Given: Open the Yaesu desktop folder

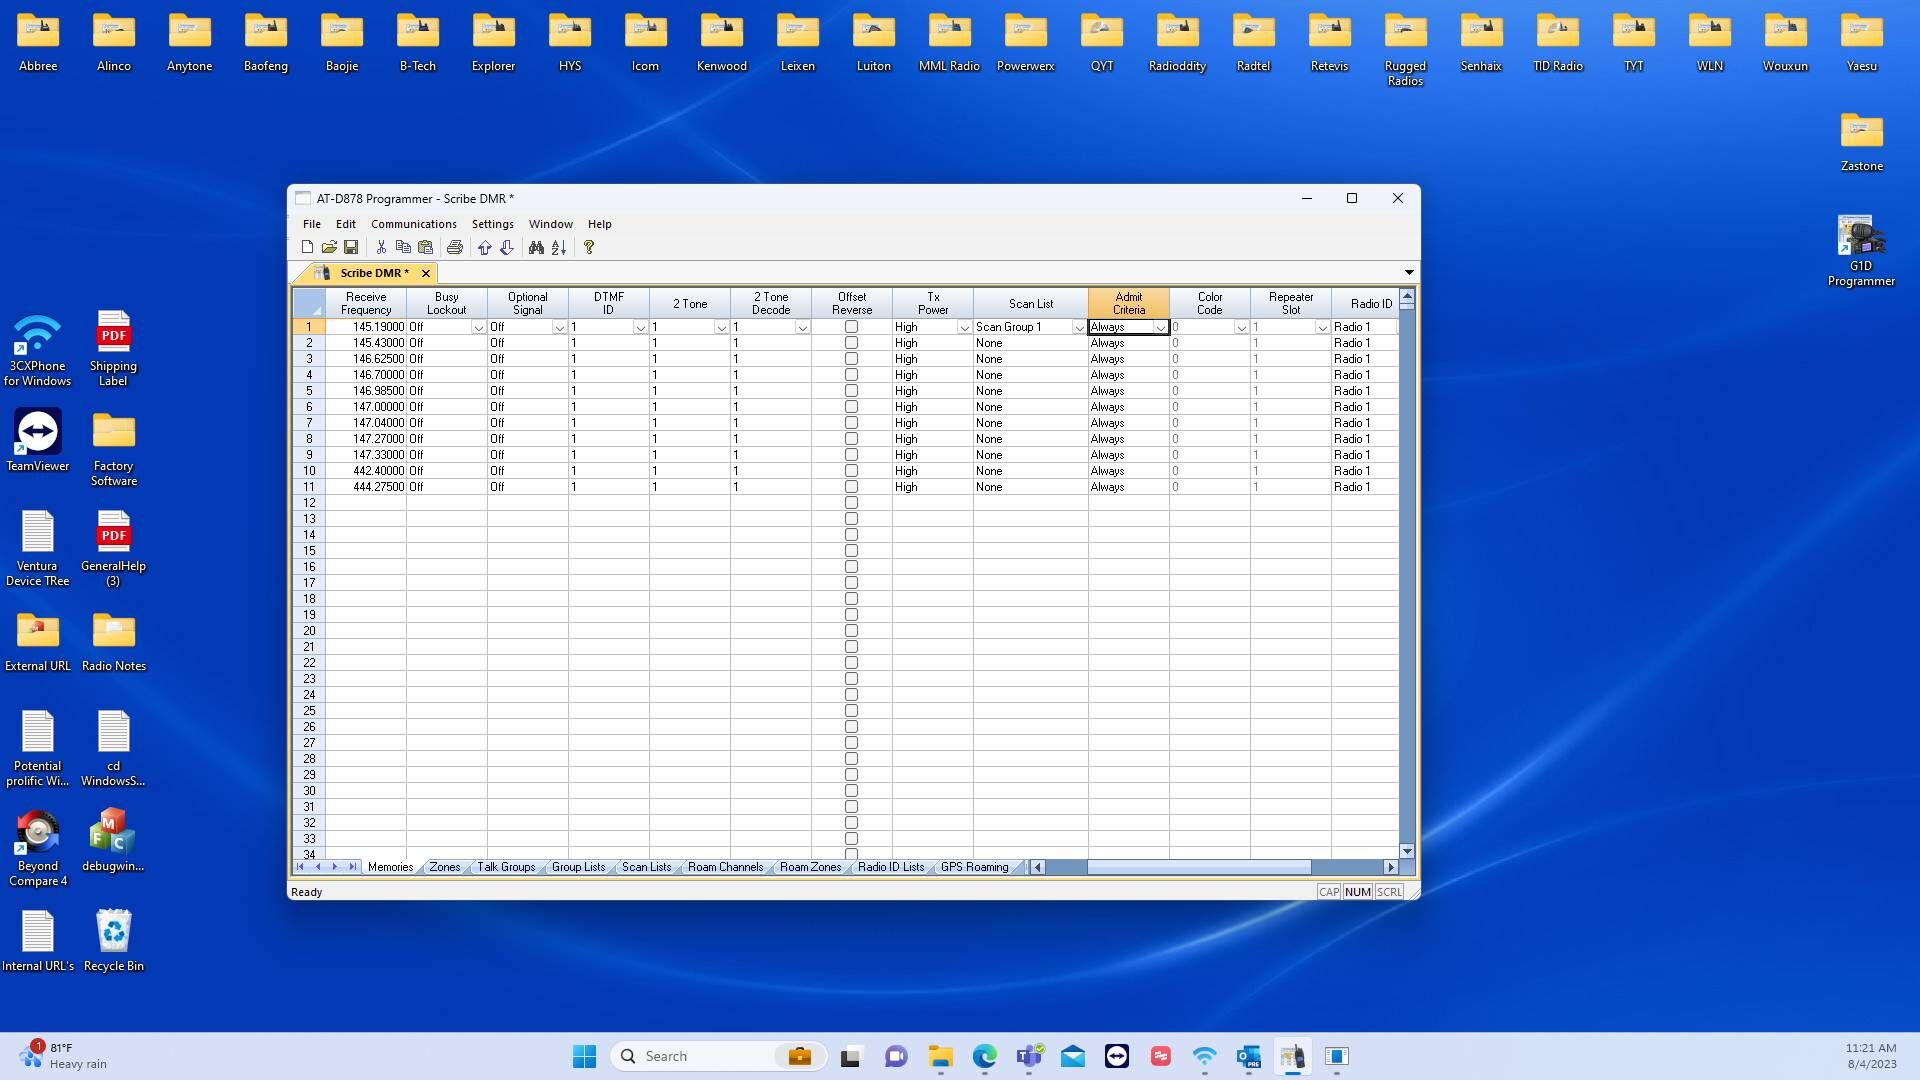Looking at the screenshot, I should click(x=1862, y=43).
